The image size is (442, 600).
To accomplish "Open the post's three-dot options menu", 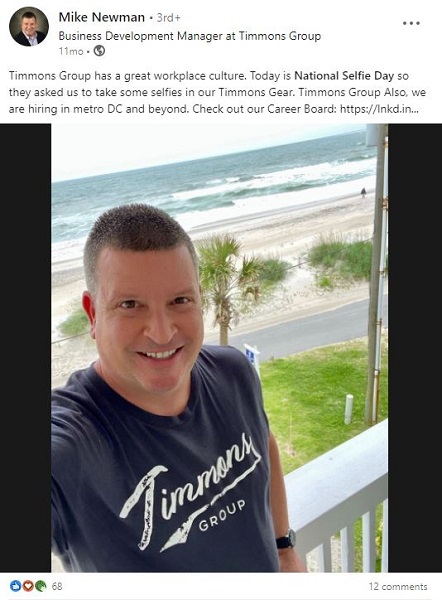I will tap(411, 23).
